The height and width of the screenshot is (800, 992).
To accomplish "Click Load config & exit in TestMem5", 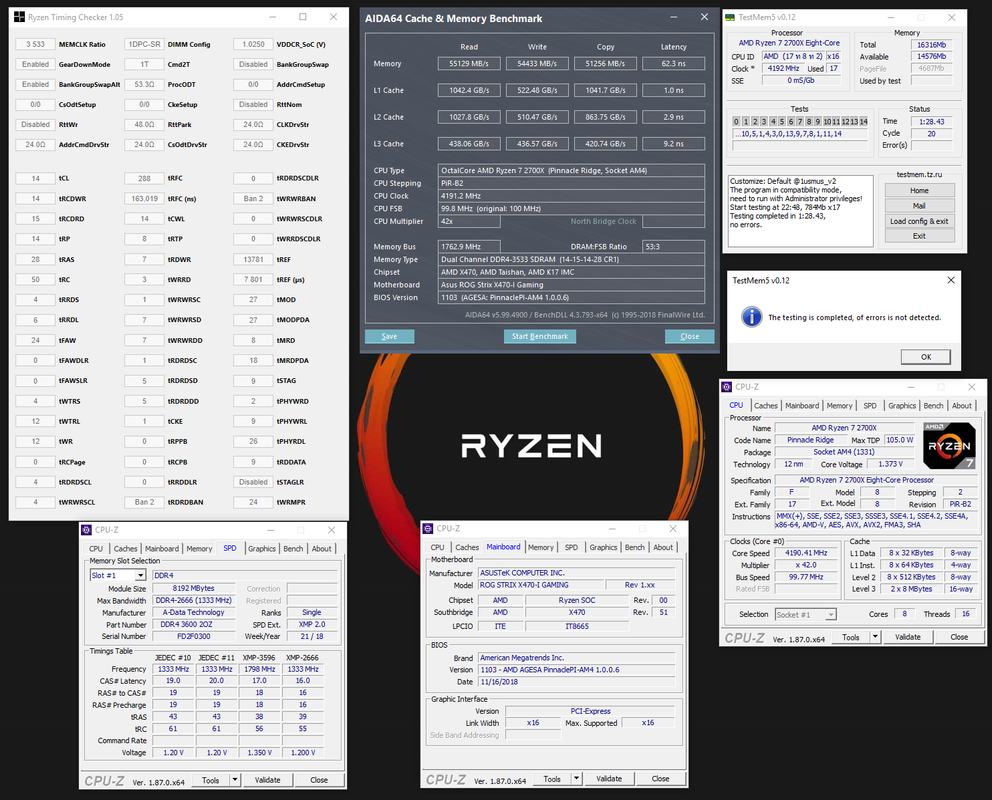I will [x=919, y=221].
